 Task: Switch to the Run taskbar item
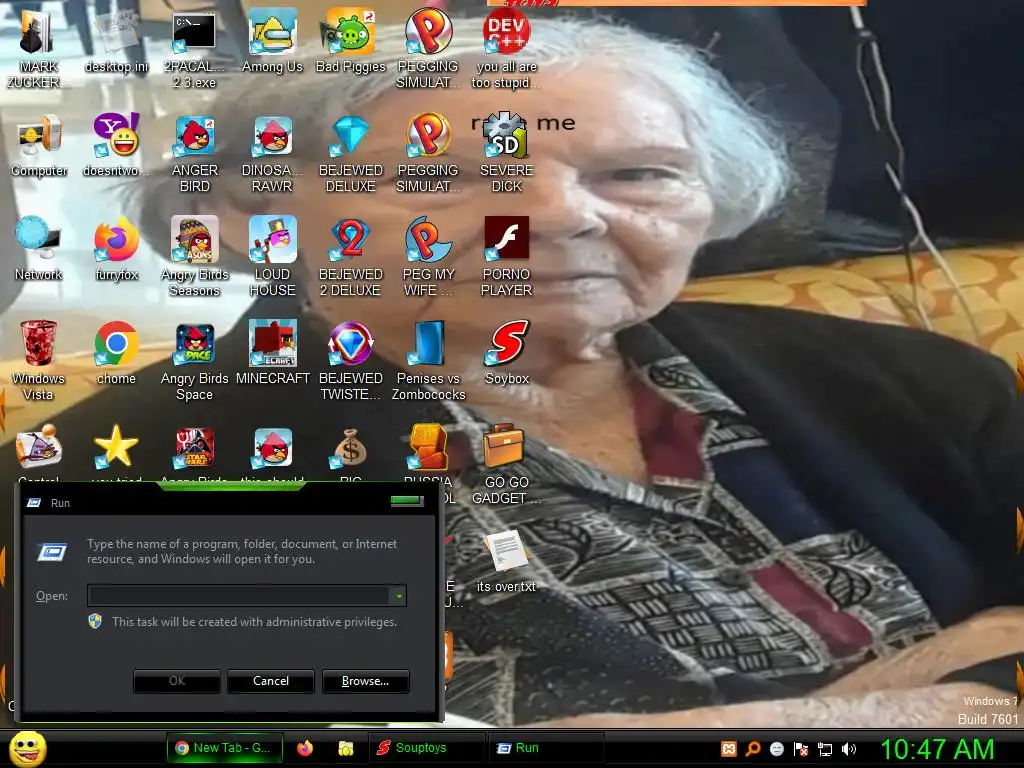pos(547,748)
